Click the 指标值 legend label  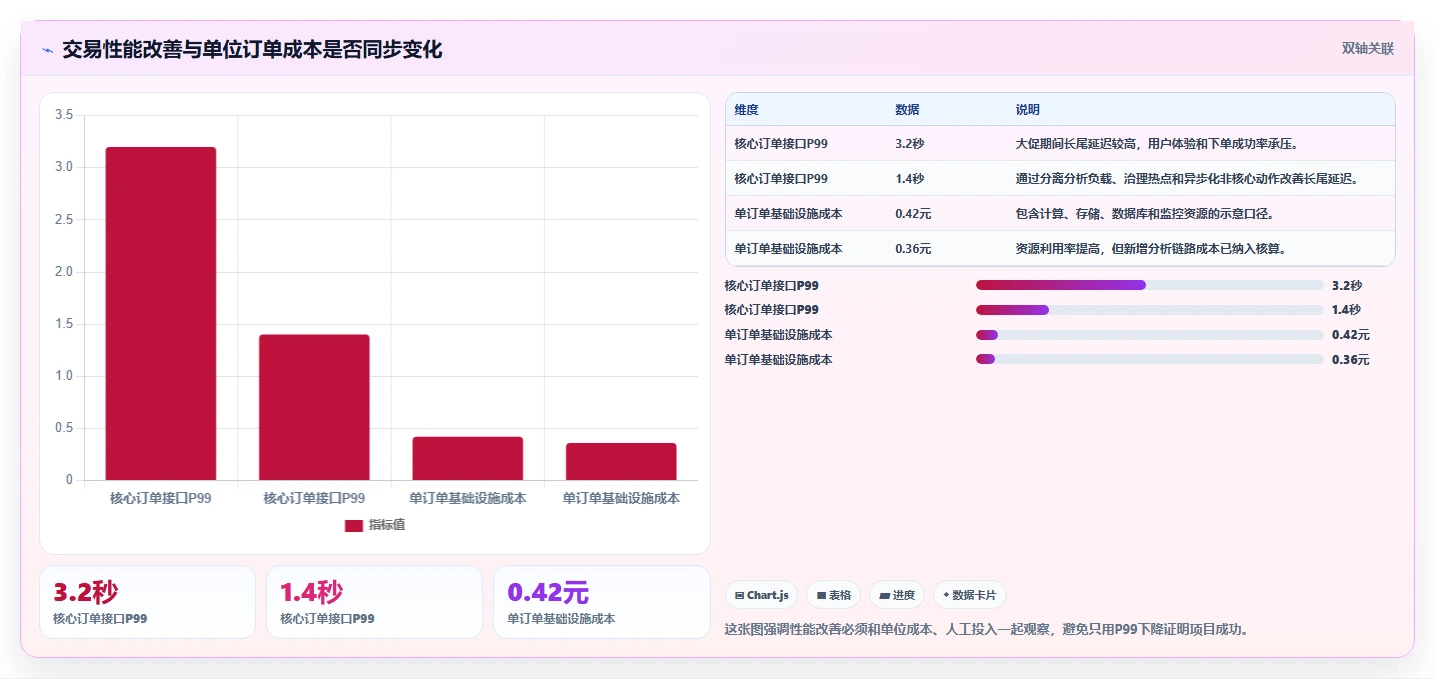click(386, 525)
